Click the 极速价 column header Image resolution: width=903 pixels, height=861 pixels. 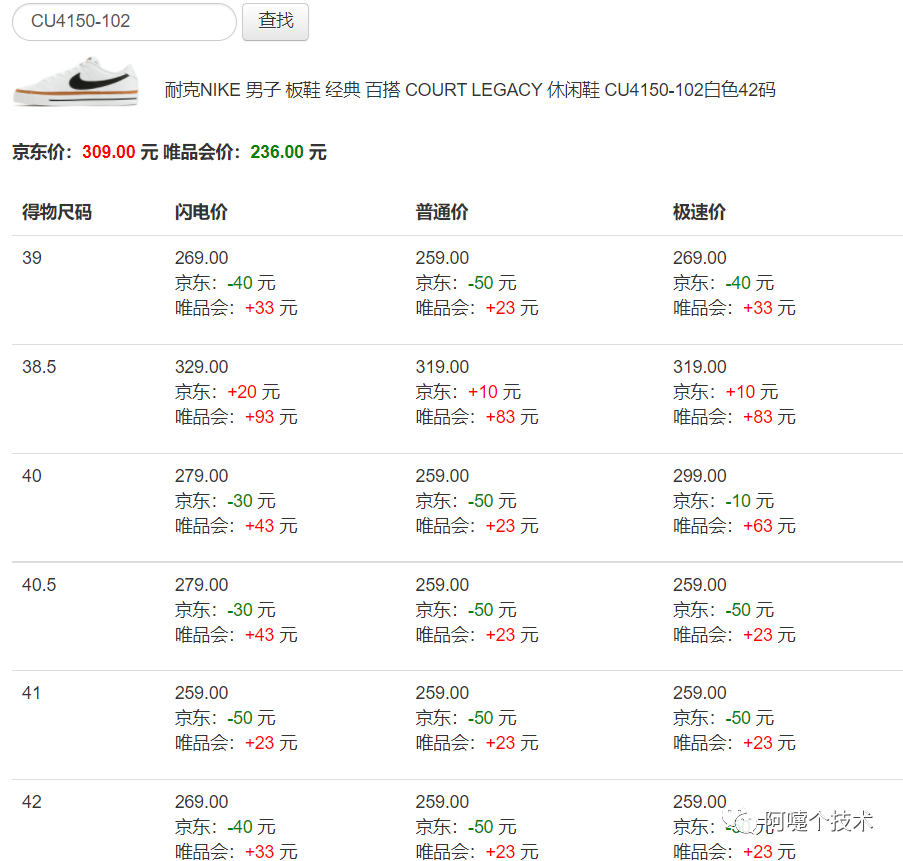click(x=699, y=212)
